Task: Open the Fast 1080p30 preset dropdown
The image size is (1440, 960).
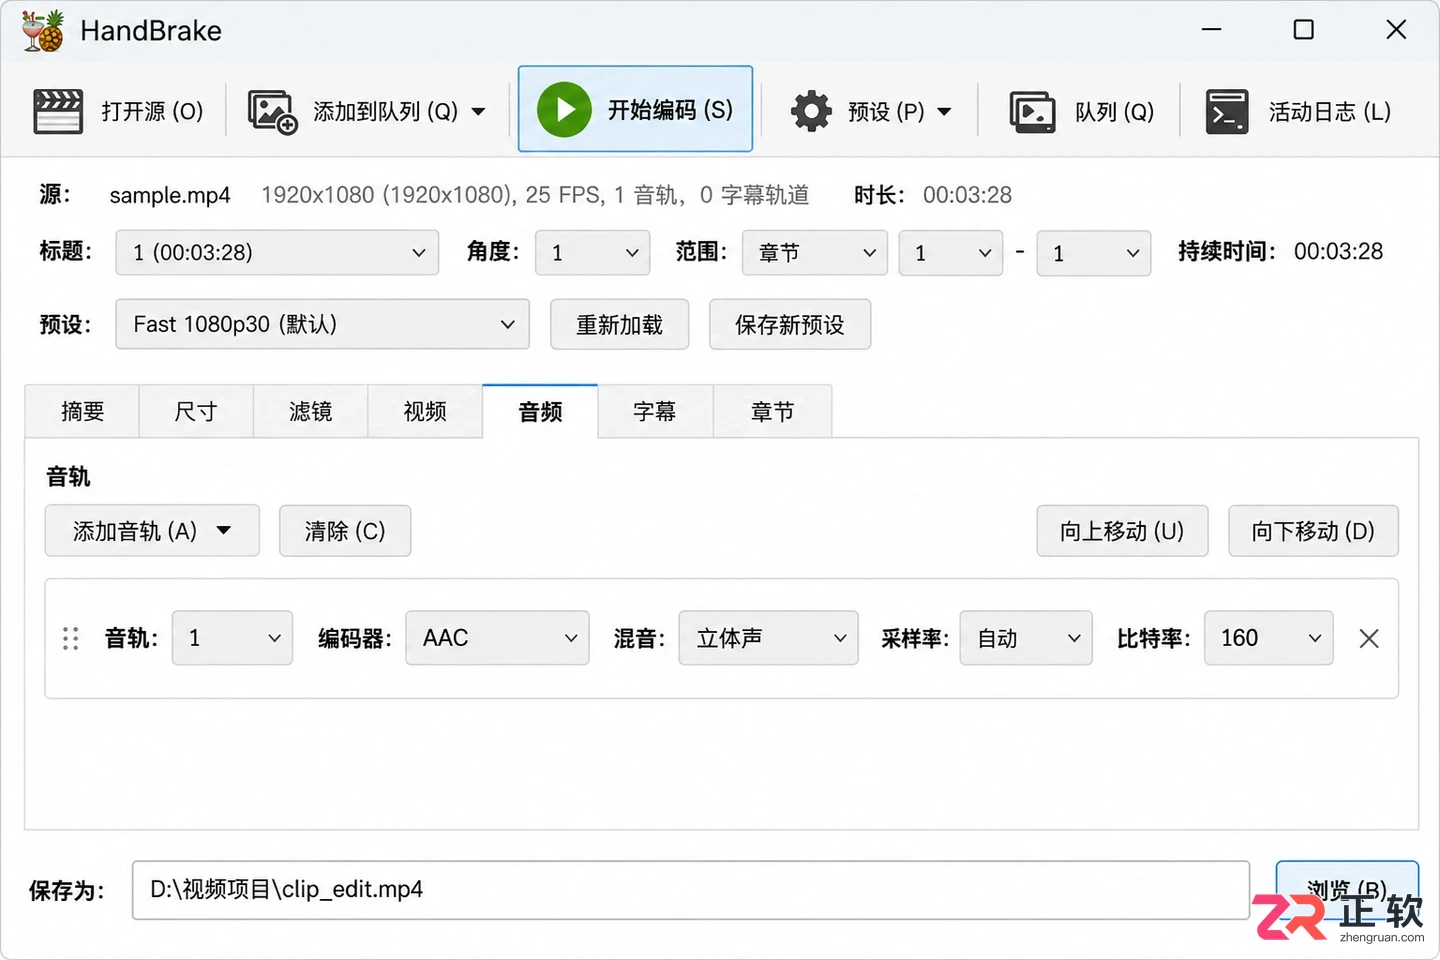Action: click(x=322, y=324)
